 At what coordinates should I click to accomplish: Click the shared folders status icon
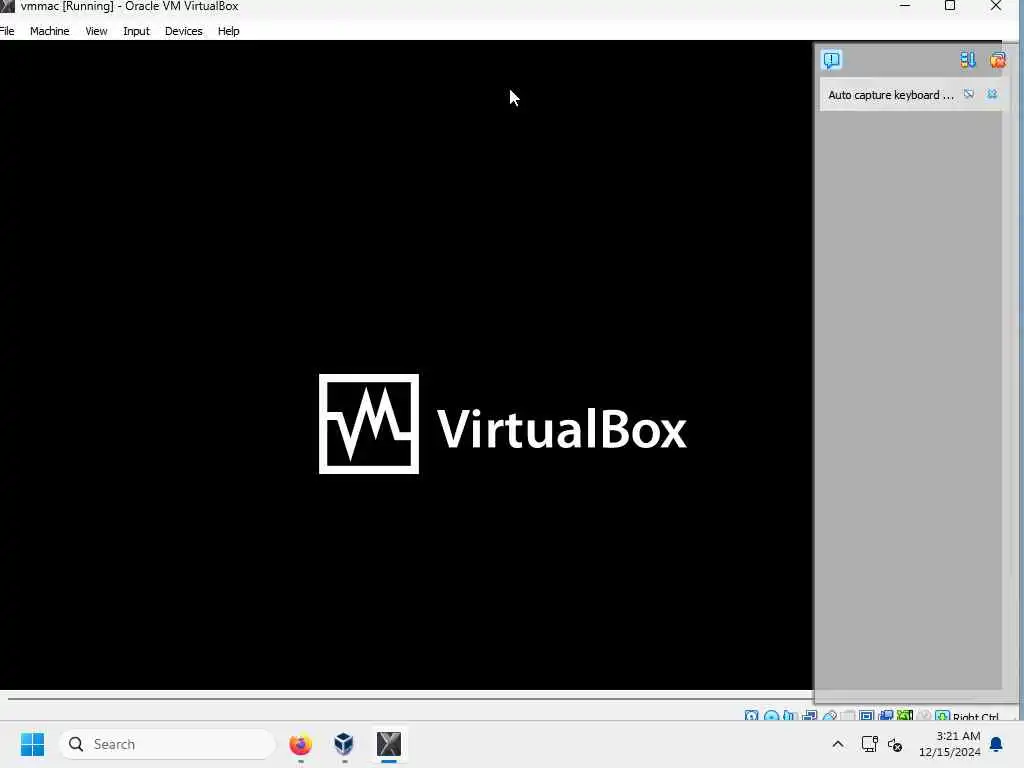point(848,716)
